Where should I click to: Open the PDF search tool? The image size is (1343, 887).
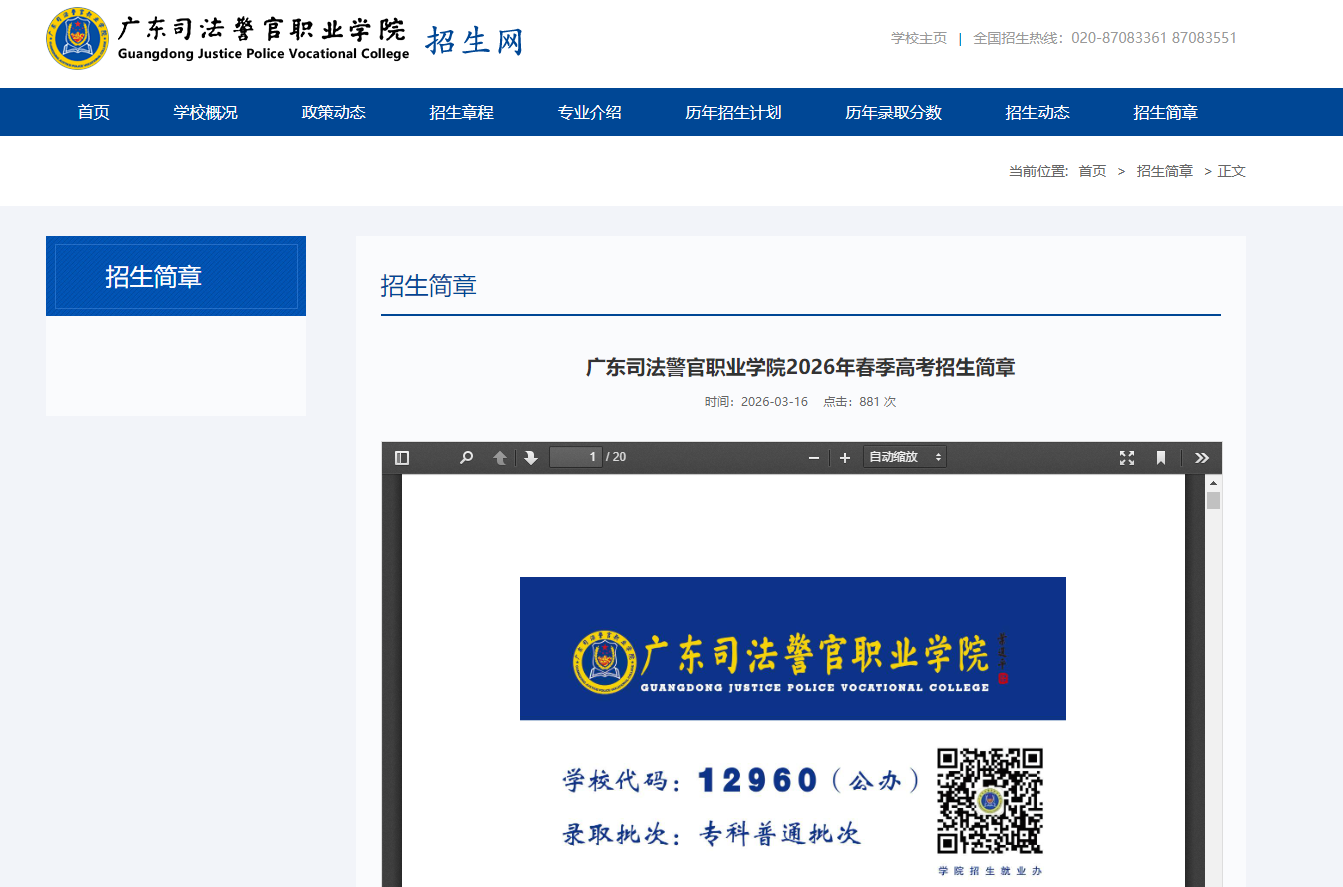click(x=465, y=457)
